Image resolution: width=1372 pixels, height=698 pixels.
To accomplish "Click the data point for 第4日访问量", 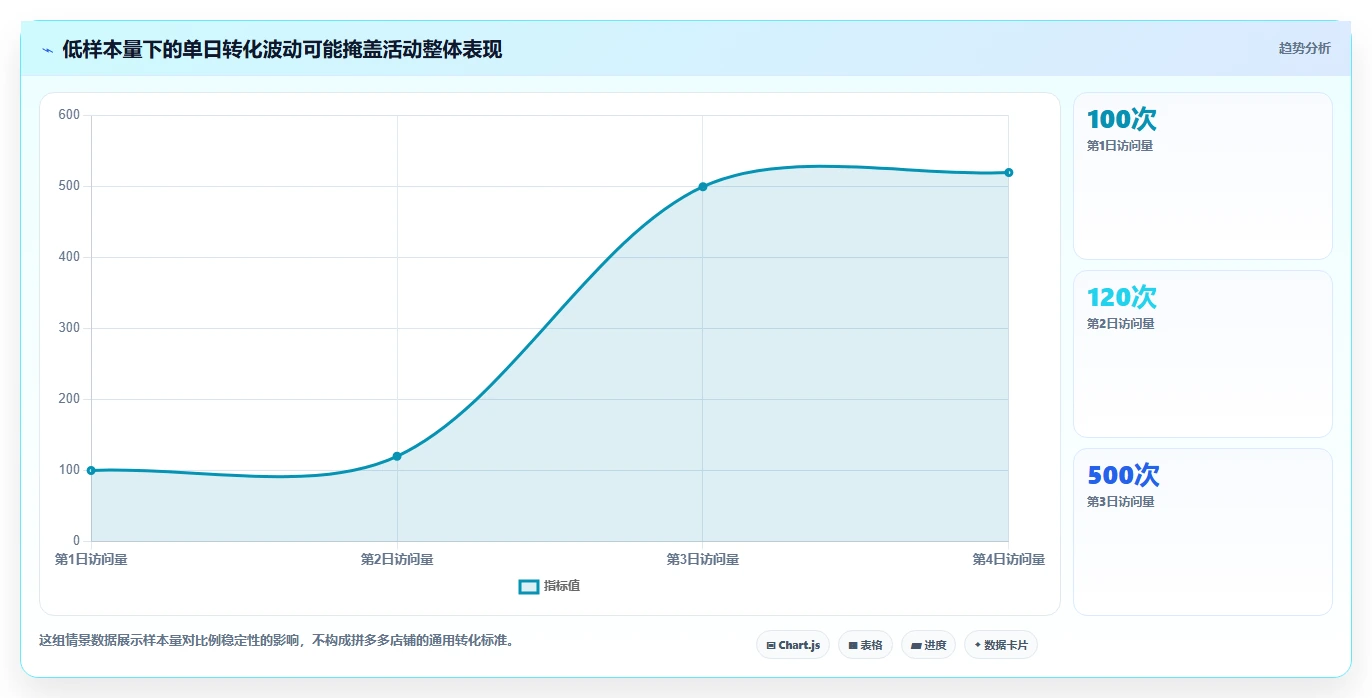I will click(x=1008, y=173).
